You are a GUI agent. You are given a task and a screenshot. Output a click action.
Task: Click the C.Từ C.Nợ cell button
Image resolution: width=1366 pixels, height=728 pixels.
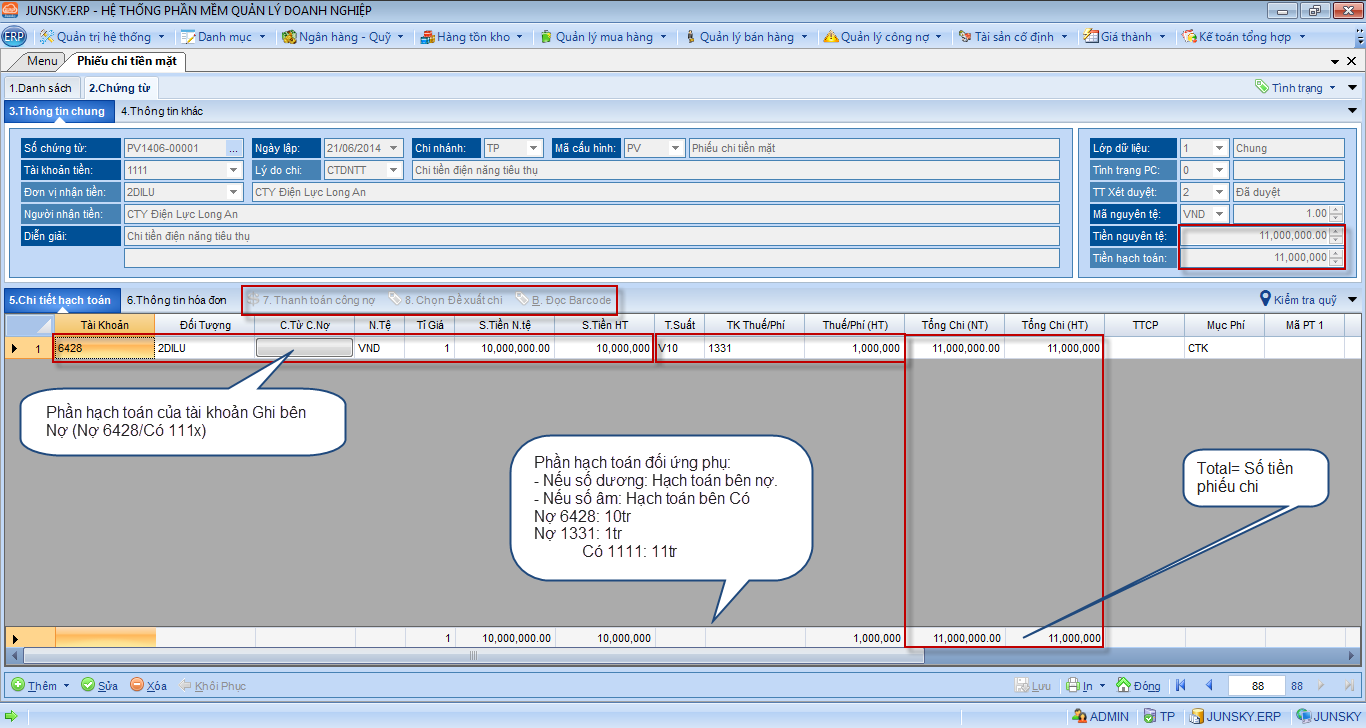point(304,348)
